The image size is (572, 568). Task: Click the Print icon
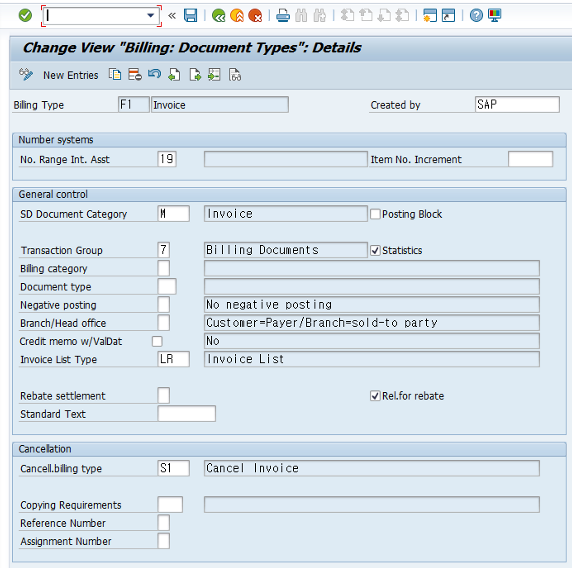coord(283,16)
